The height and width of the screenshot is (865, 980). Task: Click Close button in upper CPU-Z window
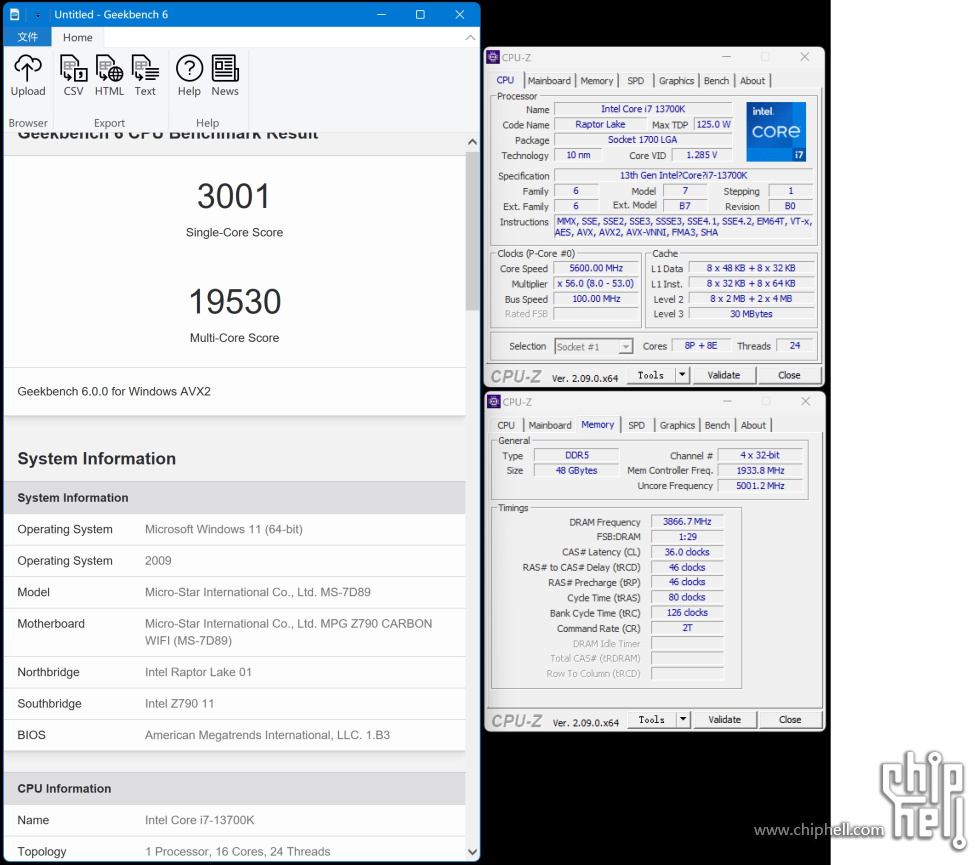point(789,375)
